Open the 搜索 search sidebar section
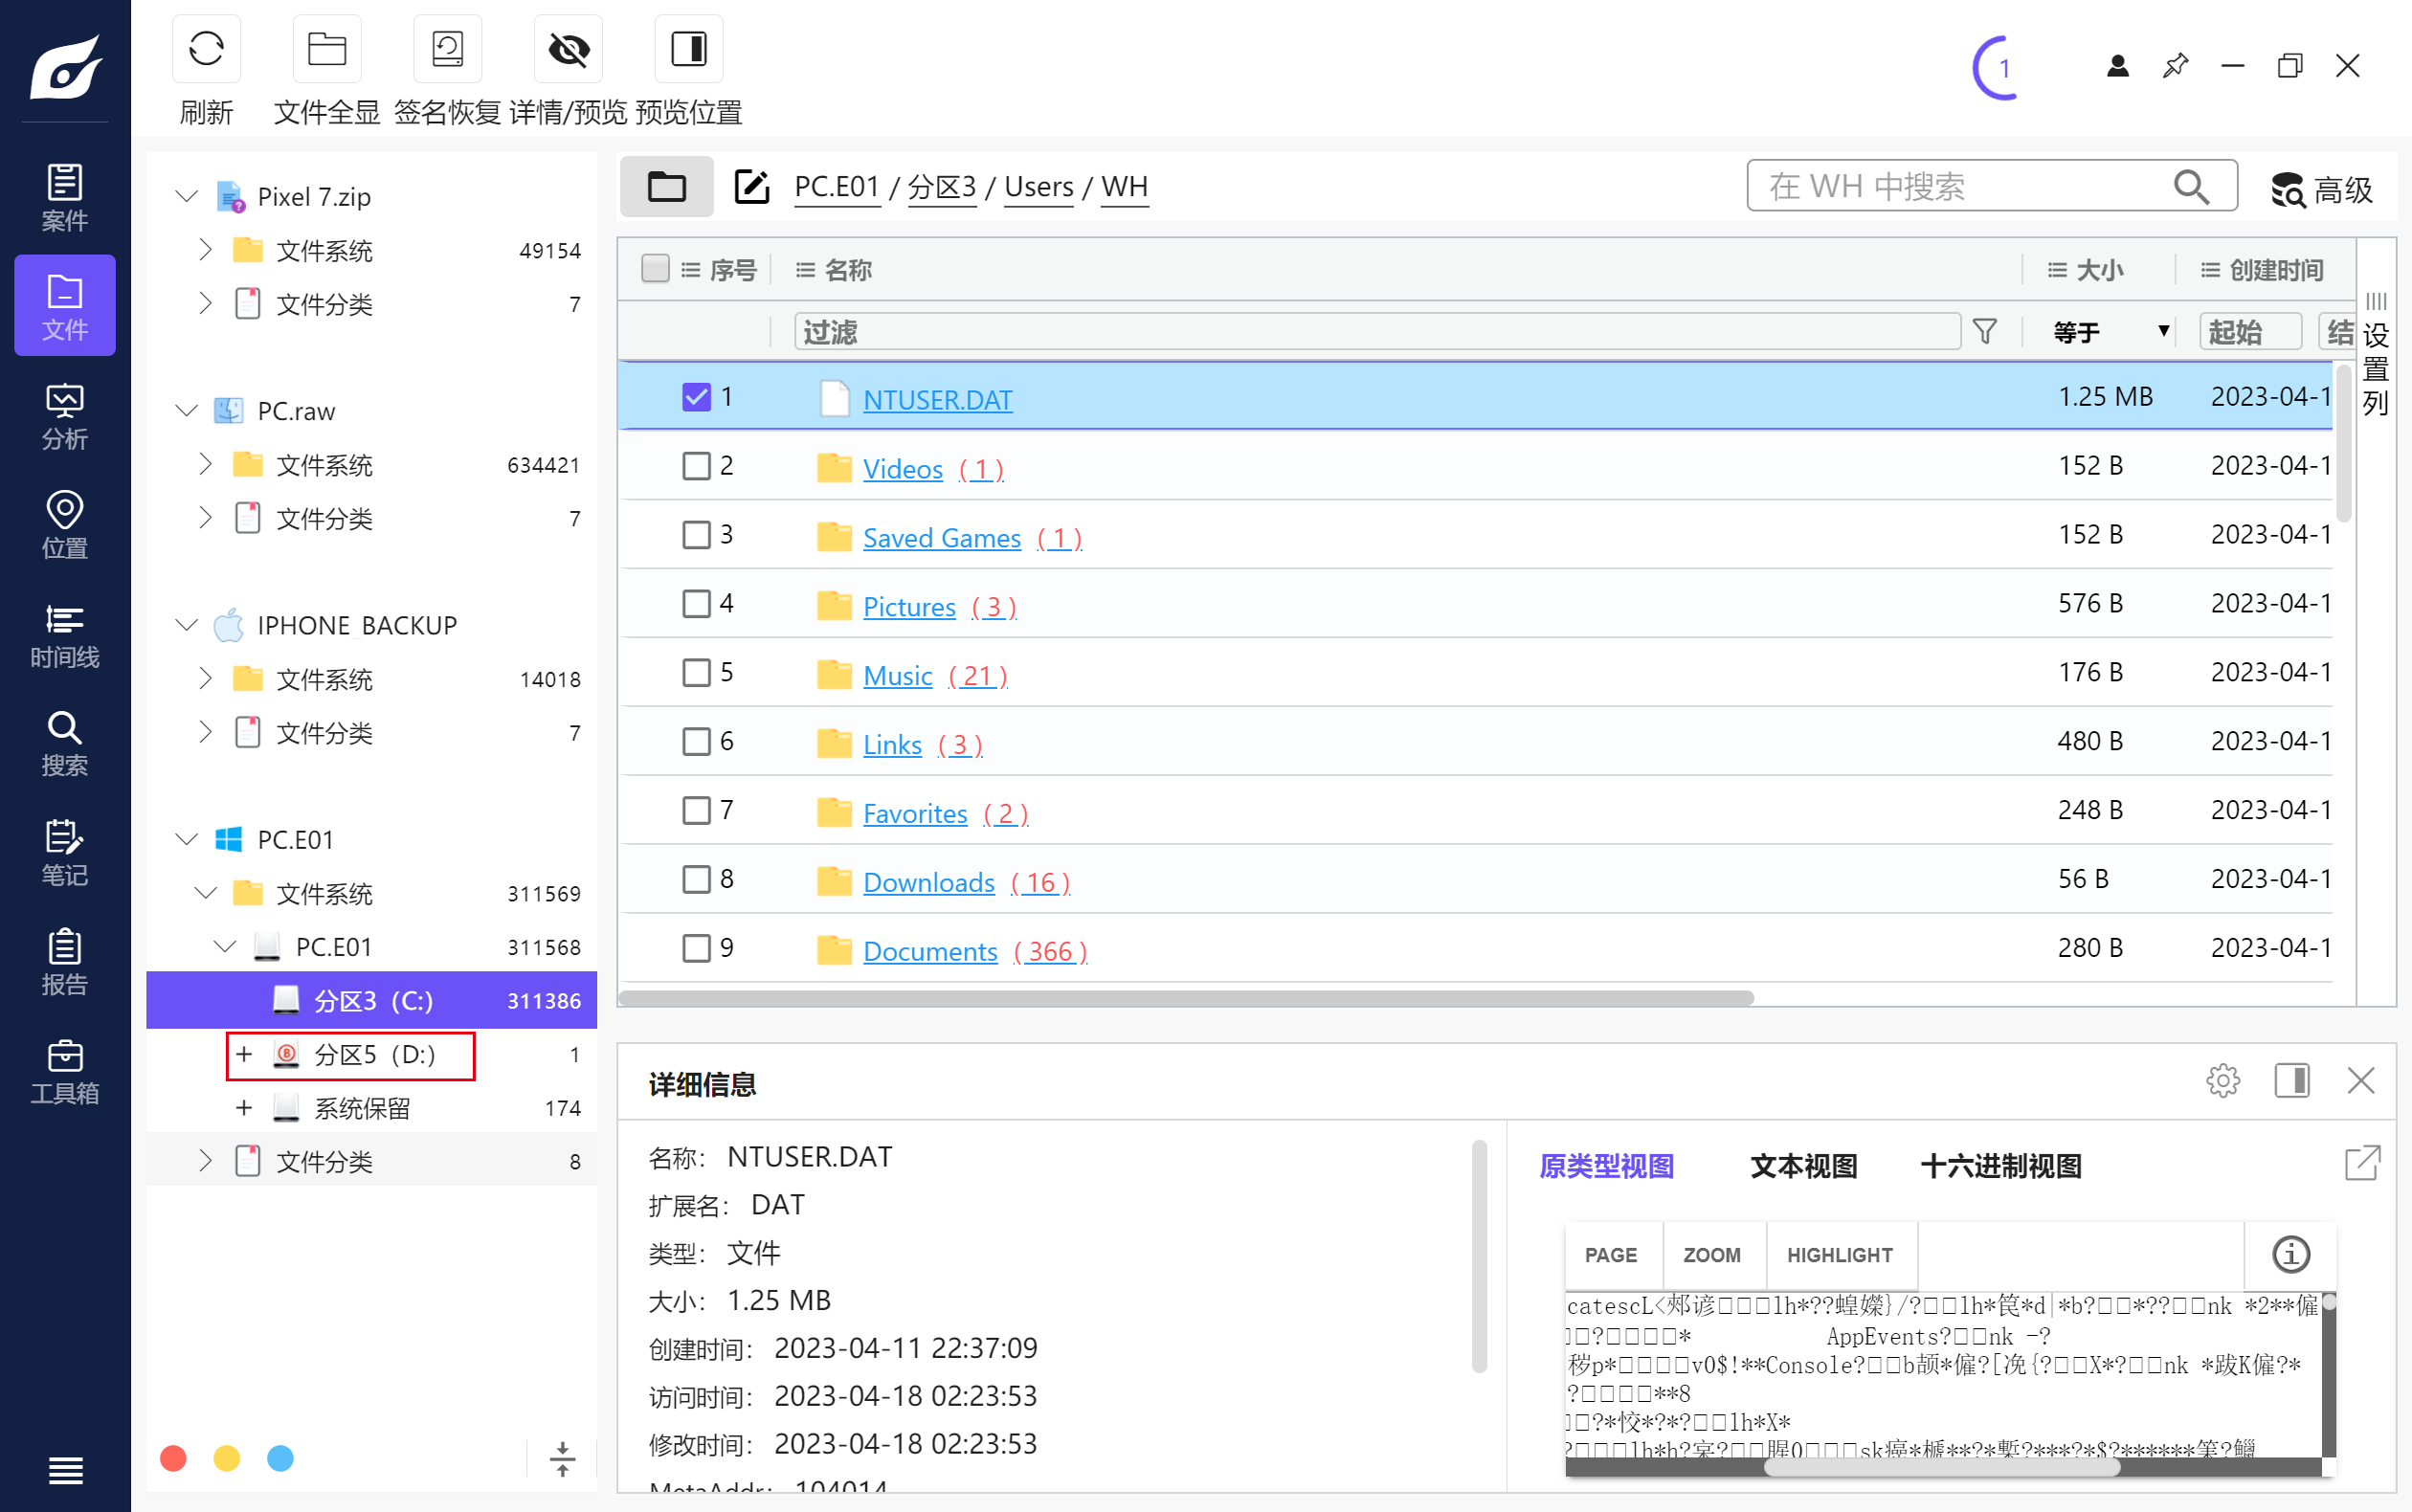This screenshot has width=2412, height=1512. pyautogui.click(x=65, y=743)
